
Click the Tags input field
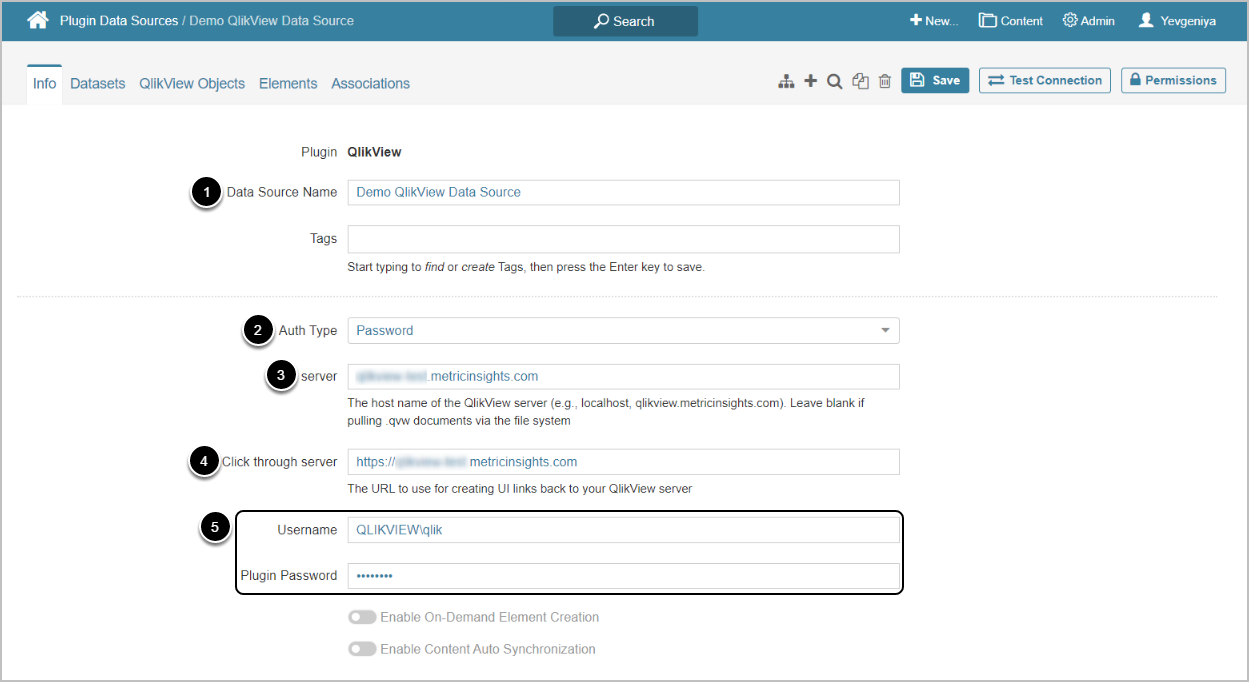tap(623, 239)
